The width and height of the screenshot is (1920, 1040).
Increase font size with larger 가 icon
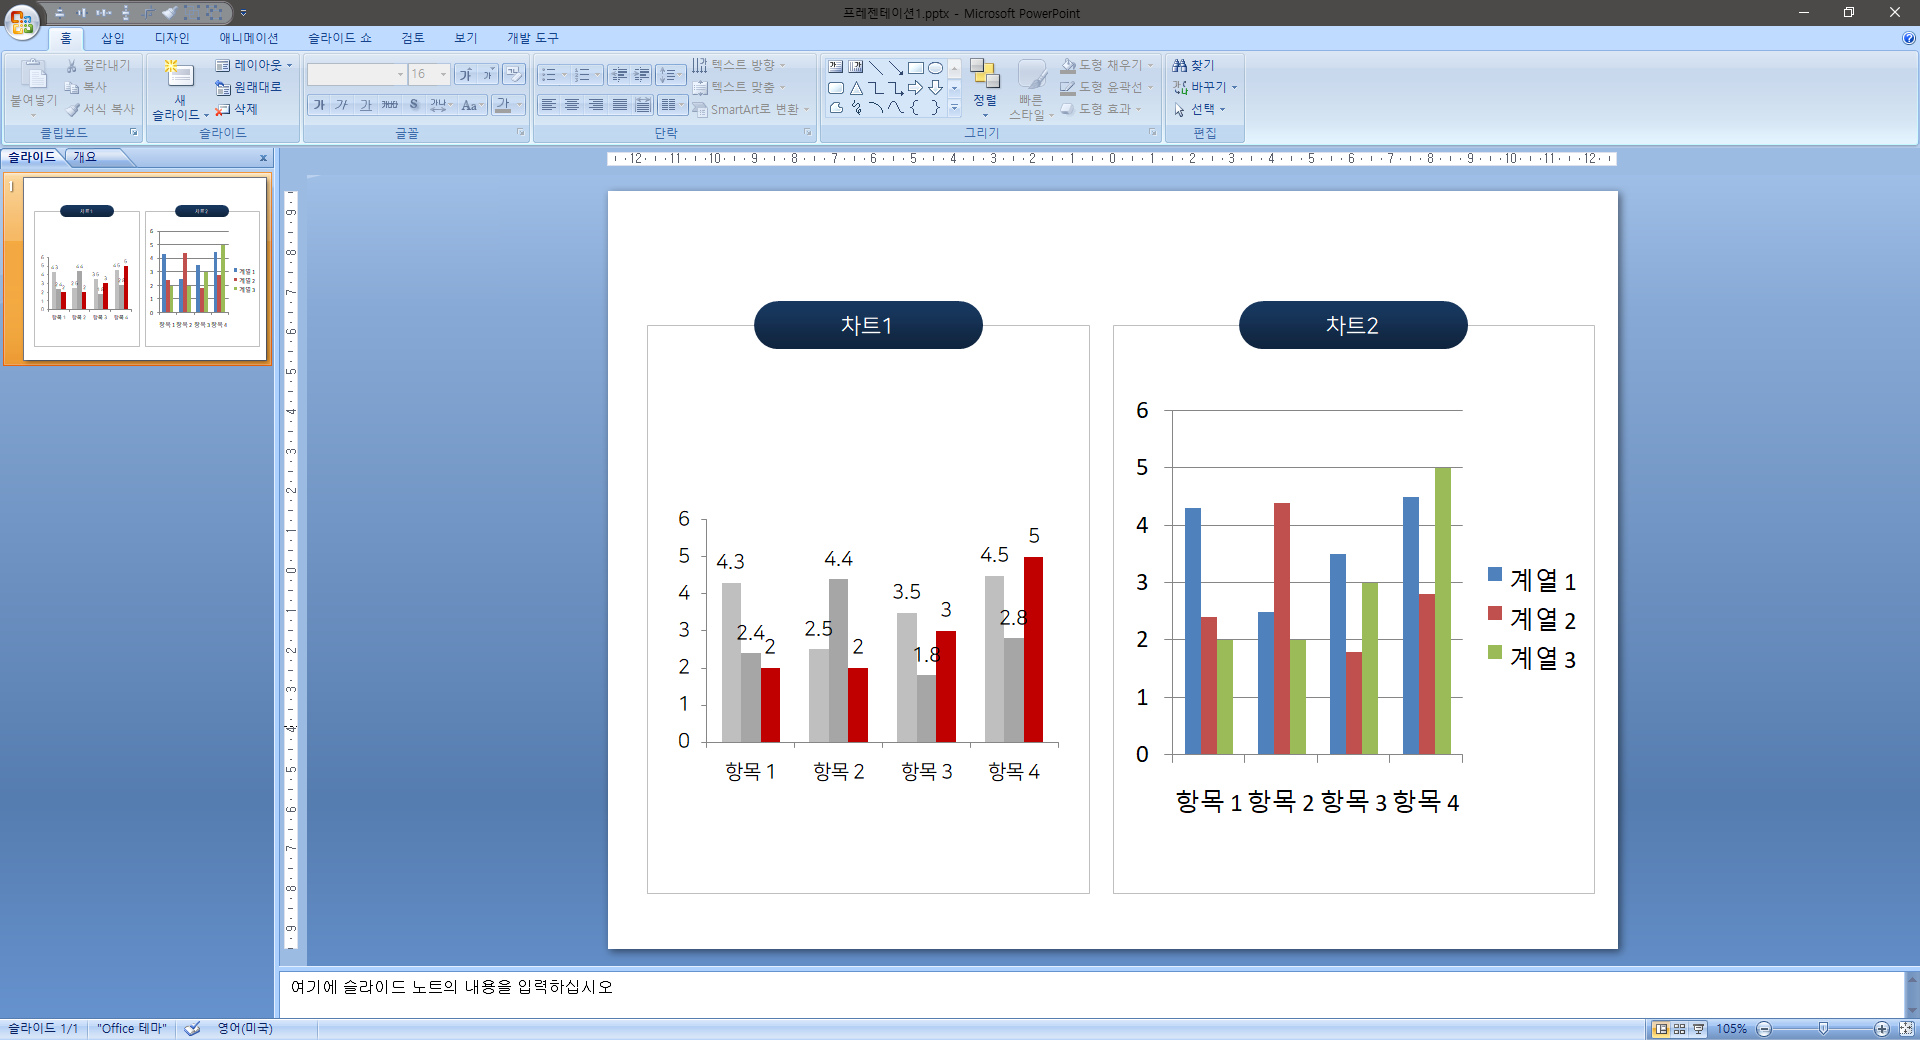click(465, 75)
